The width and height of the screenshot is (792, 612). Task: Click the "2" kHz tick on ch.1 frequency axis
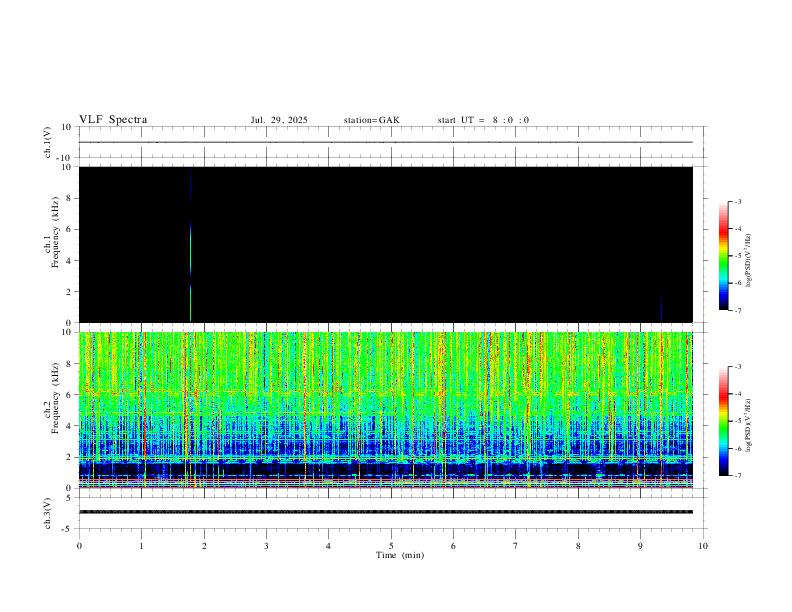[69, 291]
